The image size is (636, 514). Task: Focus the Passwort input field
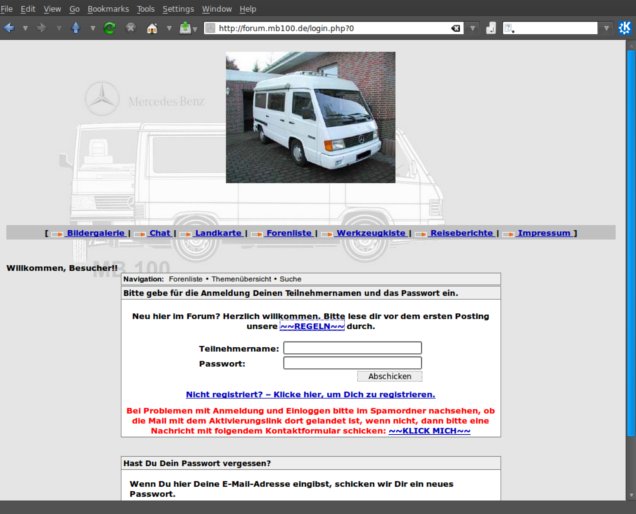(x=352, y=363)
